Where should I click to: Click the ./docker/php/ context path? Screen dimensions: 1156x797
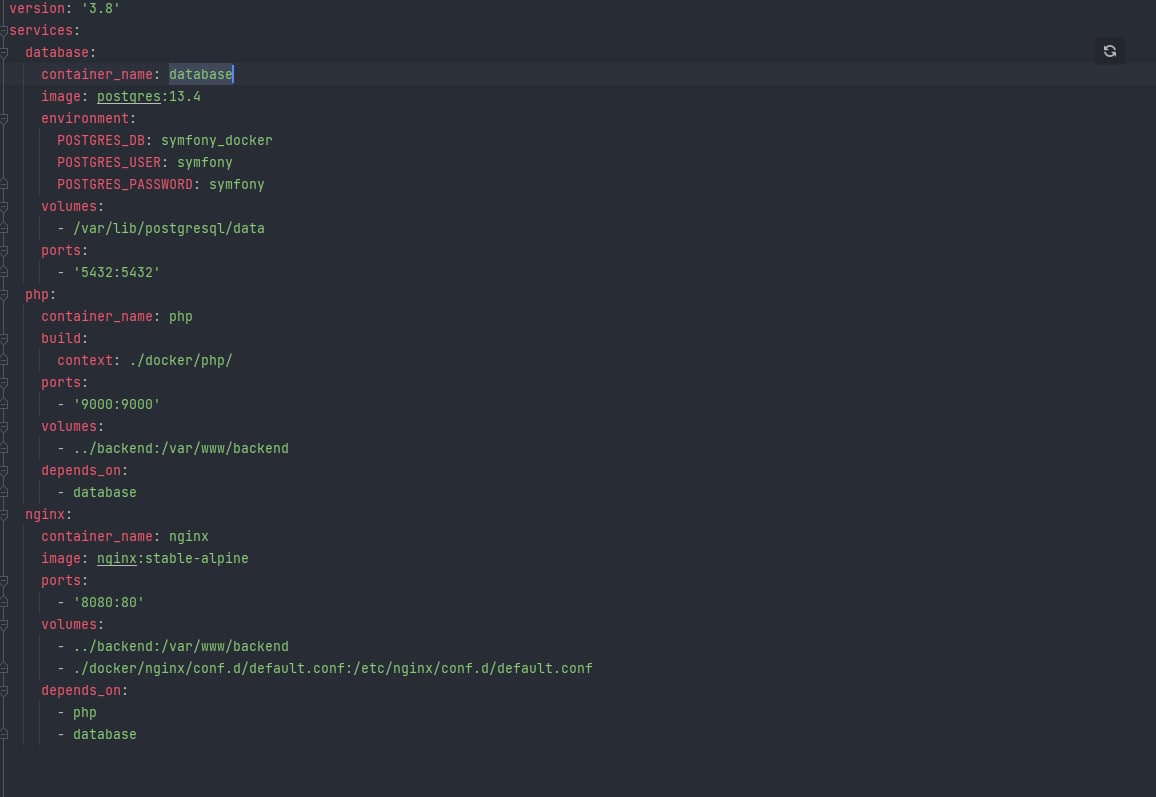click(x=181, y=361)
